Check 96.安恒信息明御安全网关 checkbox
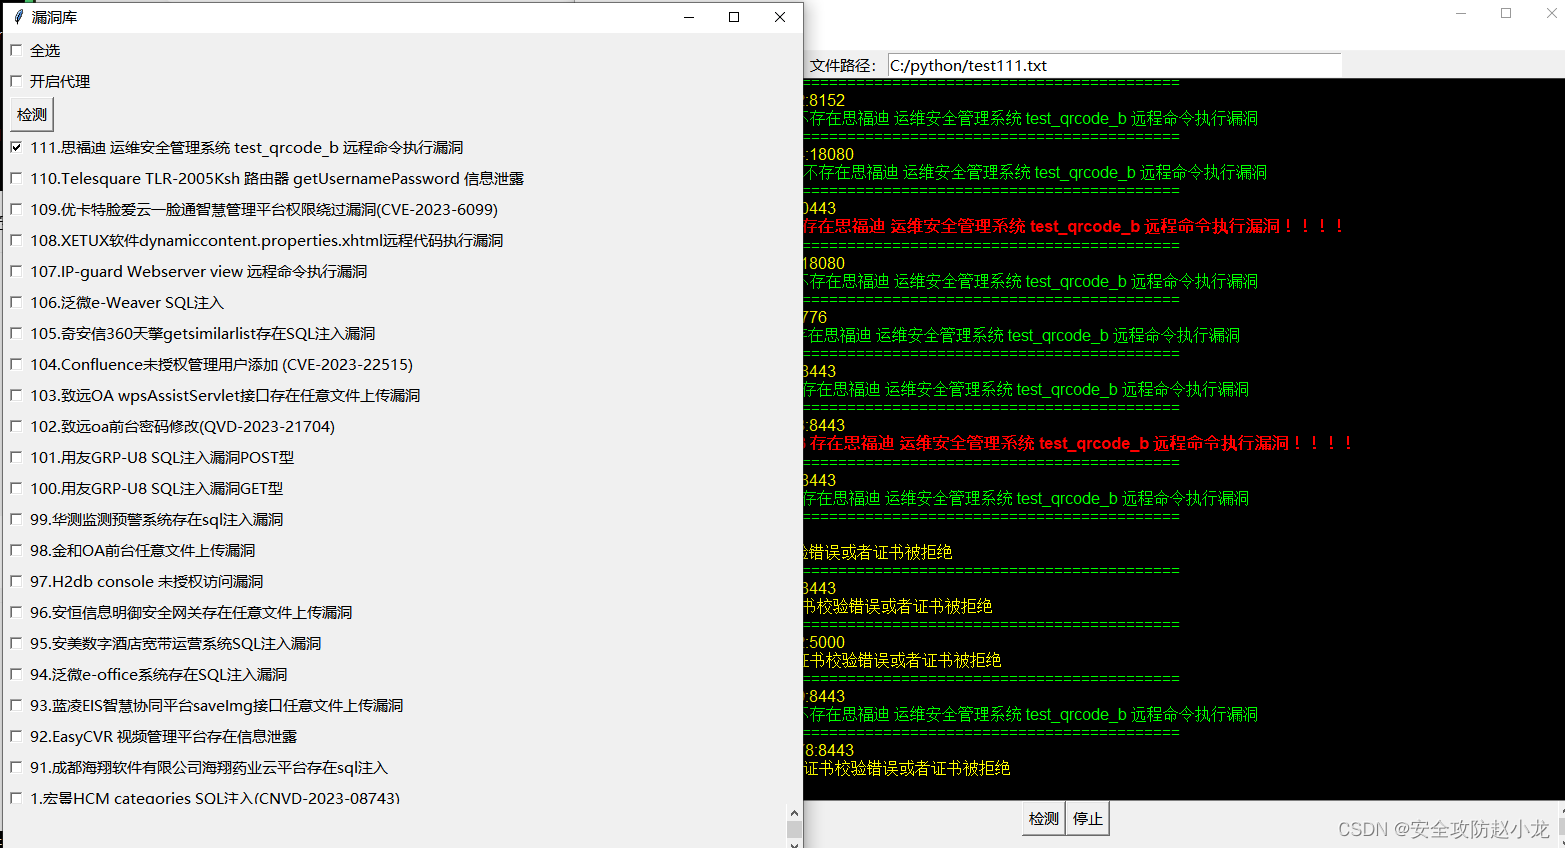Image resolution: width=1565 pixels, height=848 pixels. 16,612
